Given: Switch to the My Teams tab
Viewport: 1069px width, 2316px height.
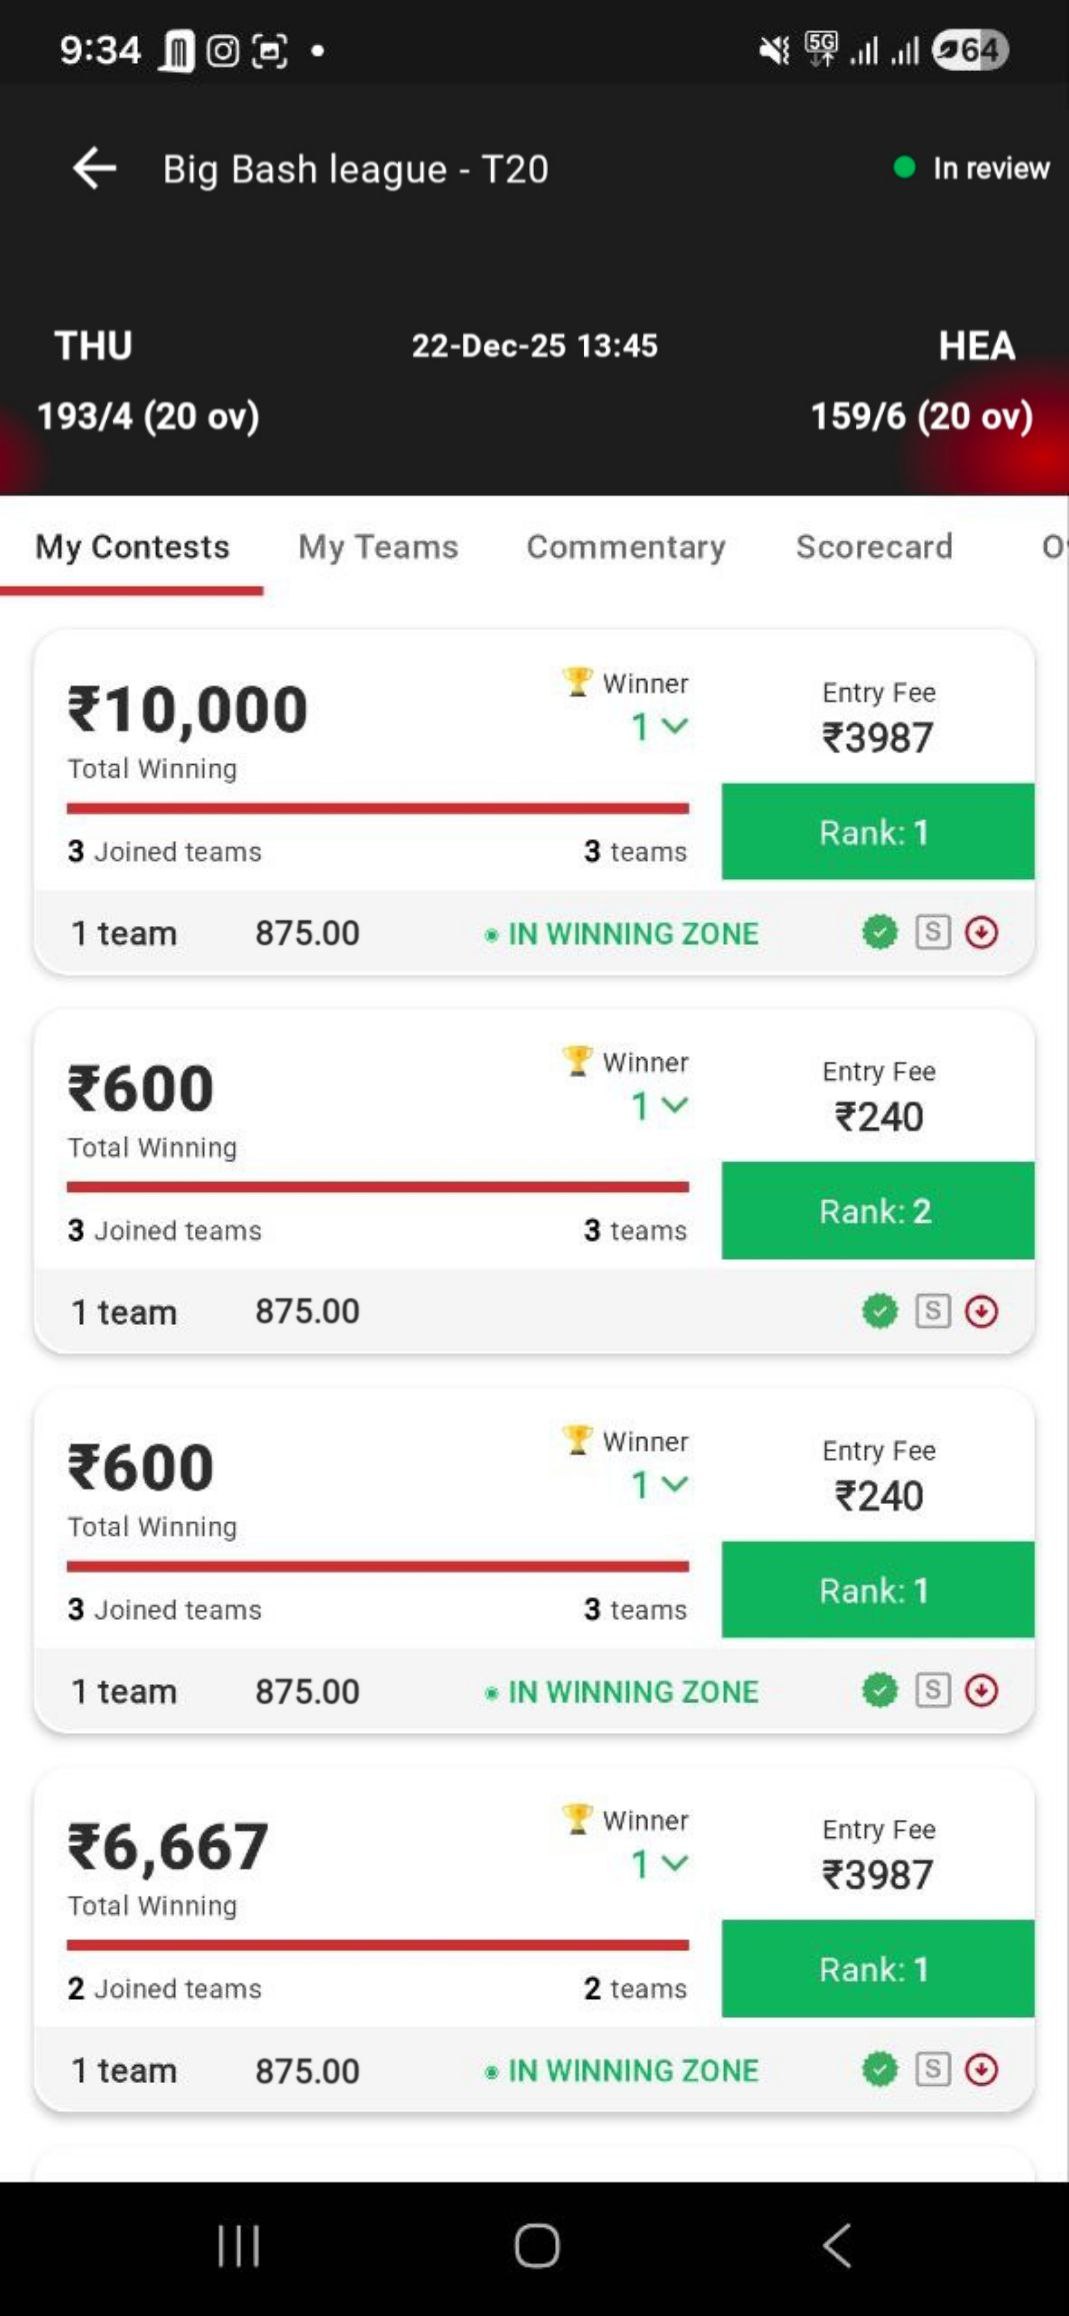Looking at the screenshot, I should [378, 547].
